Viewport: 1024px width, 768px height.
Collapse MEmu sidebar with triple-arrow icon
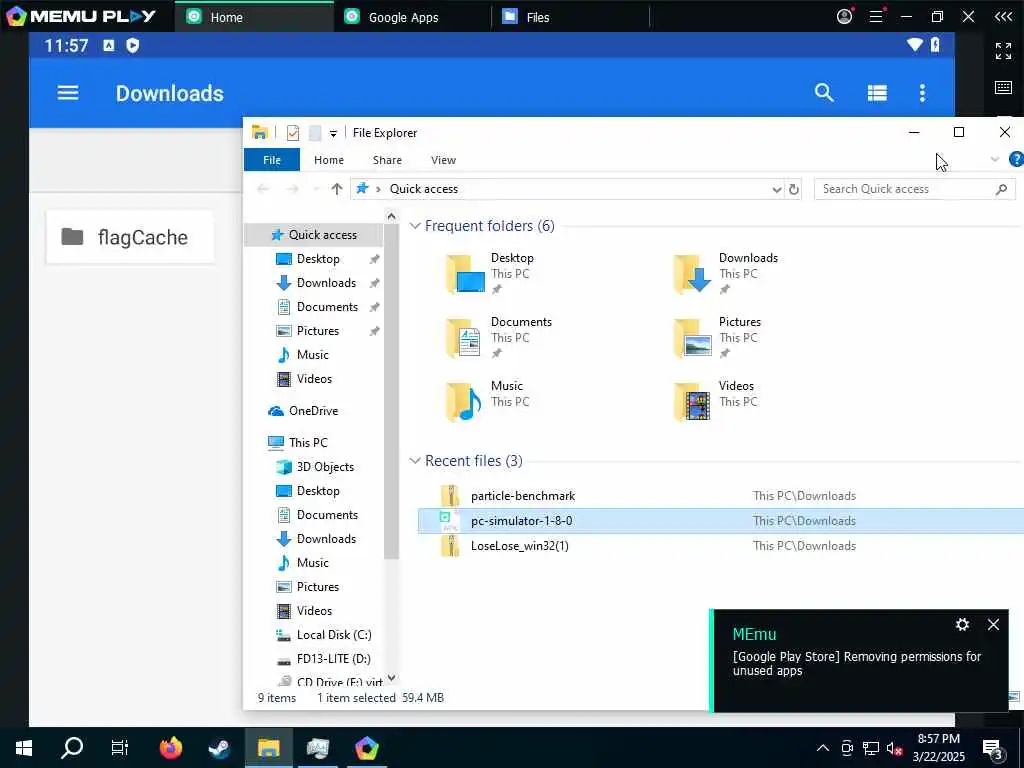(x=1003, y=16)
